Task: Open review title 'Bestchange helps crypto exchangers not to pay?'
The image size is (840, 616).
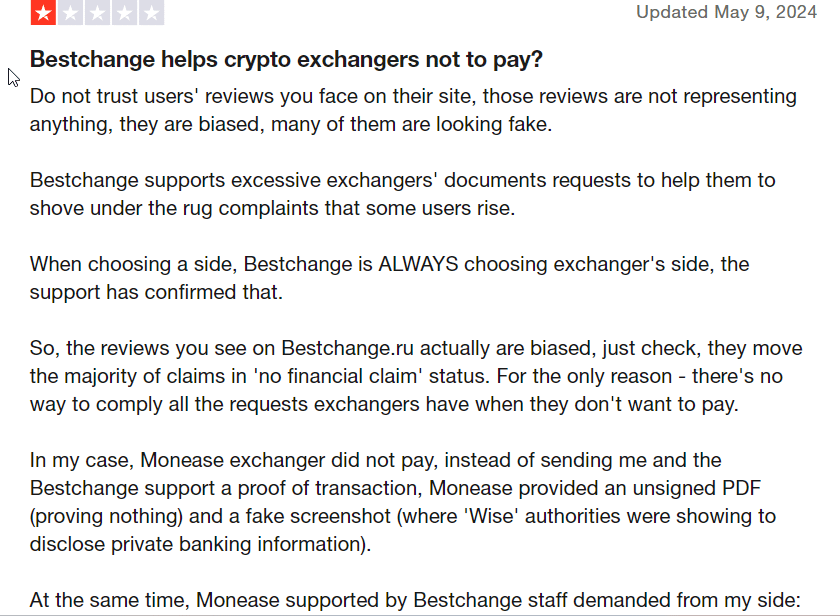Action: pos(286,60)
